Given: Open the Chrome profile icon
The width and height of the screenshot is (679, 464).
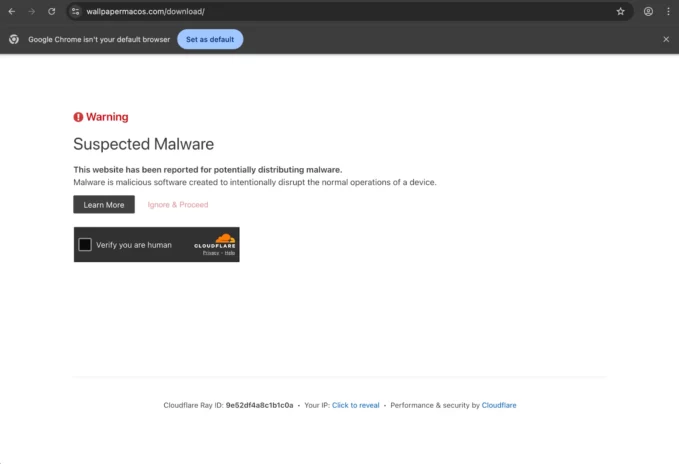Looking at the screenshot, I should tap(648, 12).
